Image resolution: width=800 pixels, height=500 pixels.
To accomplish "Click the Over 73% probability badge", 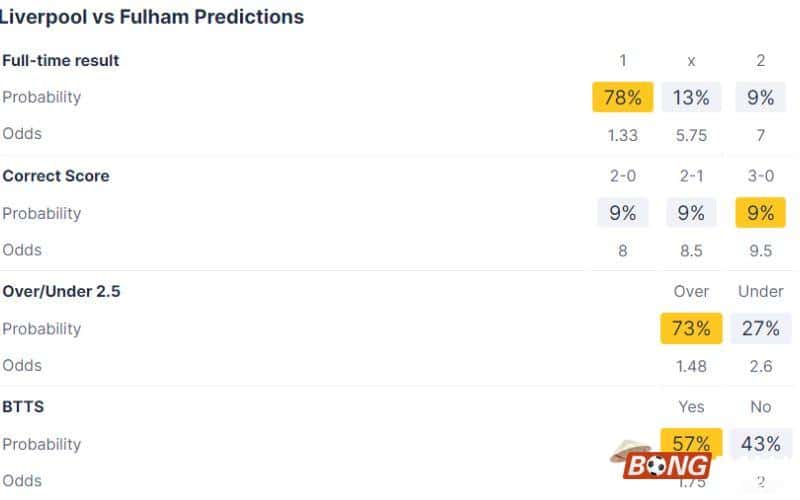I will point(691,329).
